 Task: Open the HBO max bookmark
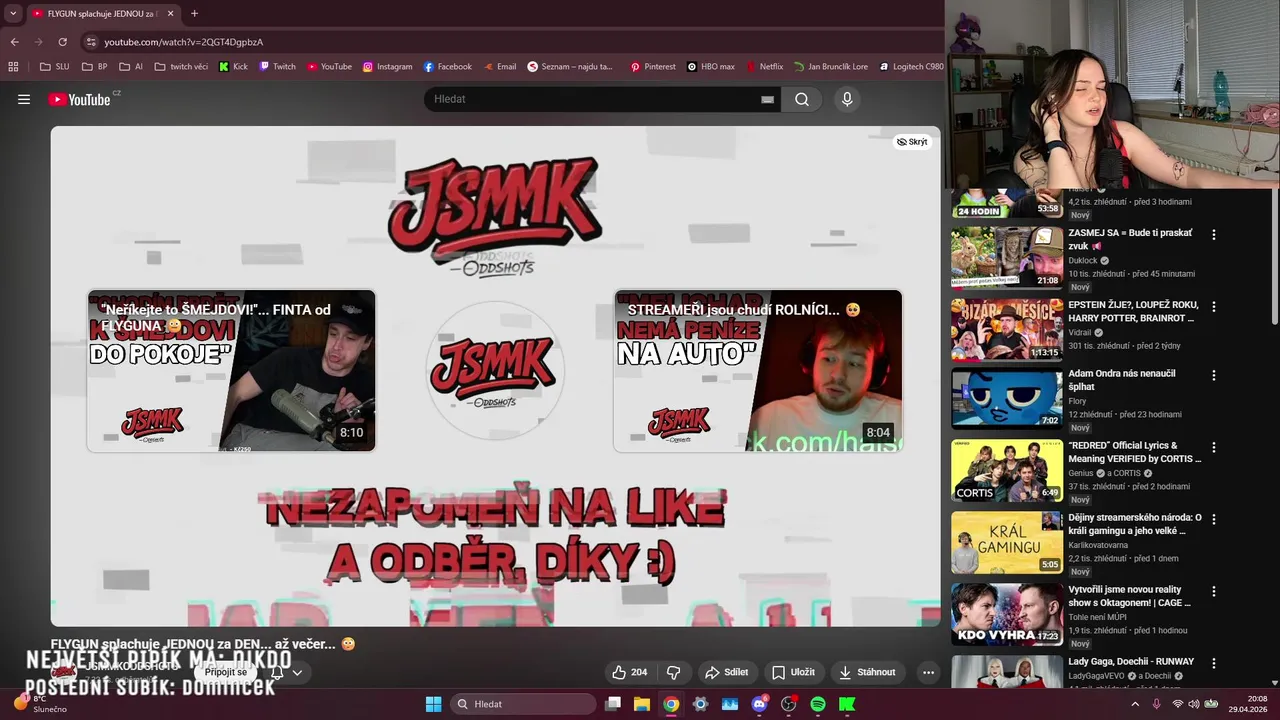click(710, 67)
